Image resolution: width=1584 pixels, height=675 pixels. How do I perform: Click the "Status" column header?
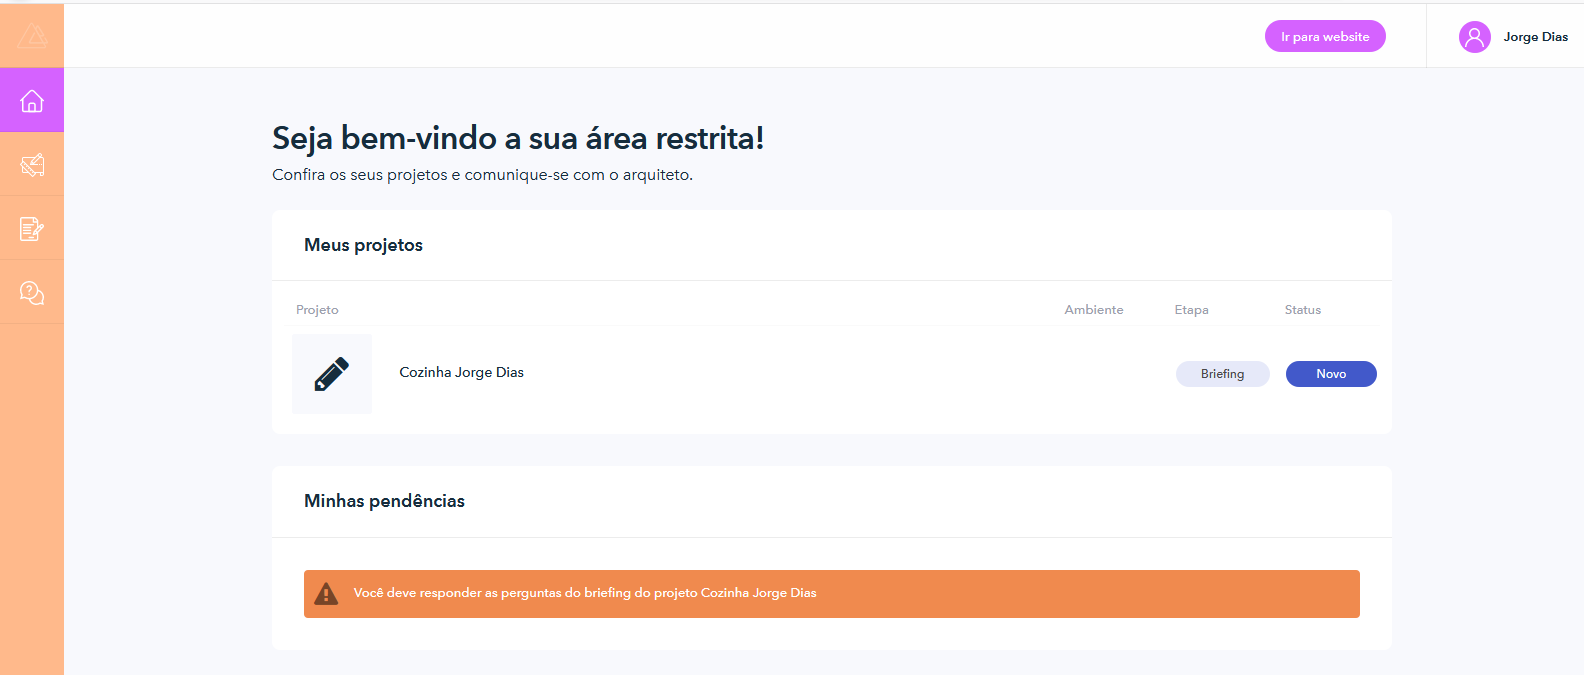[x=1302, y=310]
